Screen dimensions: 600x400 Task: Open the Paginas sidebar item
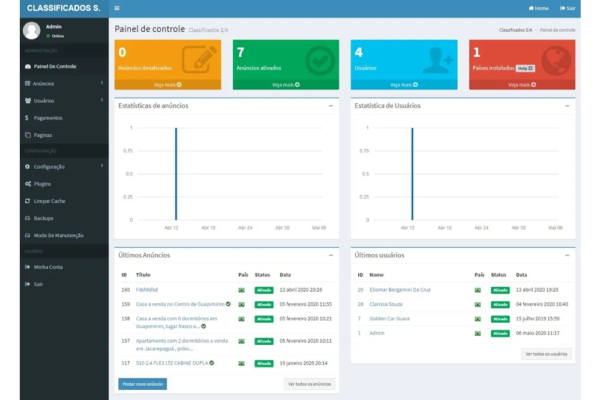coord(42,135)
